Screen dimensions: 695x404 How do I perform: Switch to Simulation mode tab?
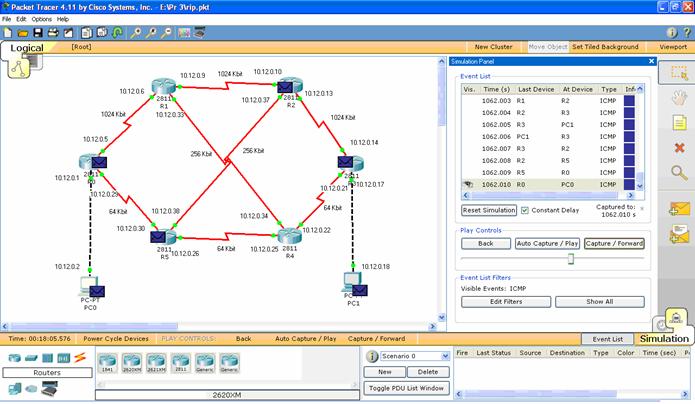(664, 338)
